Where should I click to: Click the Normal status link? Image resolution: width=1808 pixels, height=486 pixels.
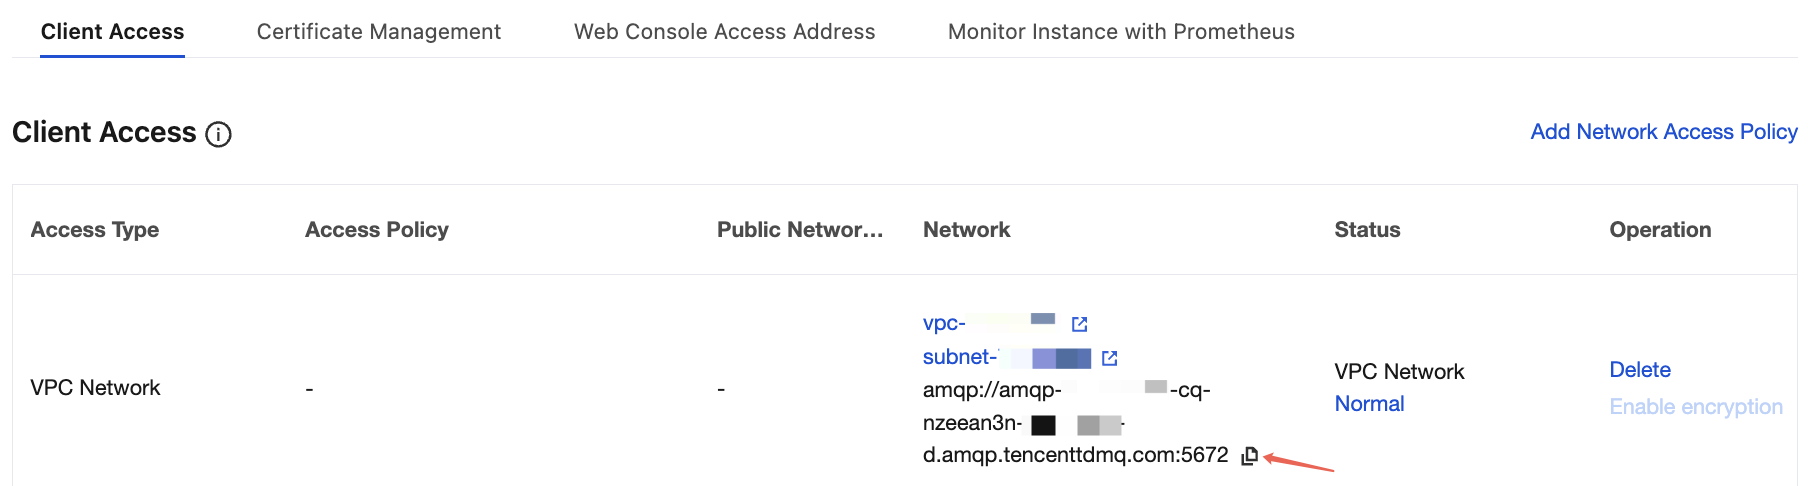1369,404
